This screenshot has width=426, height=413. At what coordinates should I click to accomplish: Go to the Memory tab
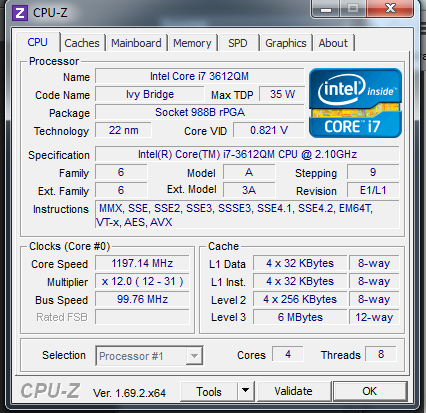pyautogui.click(x=192, y=43)
